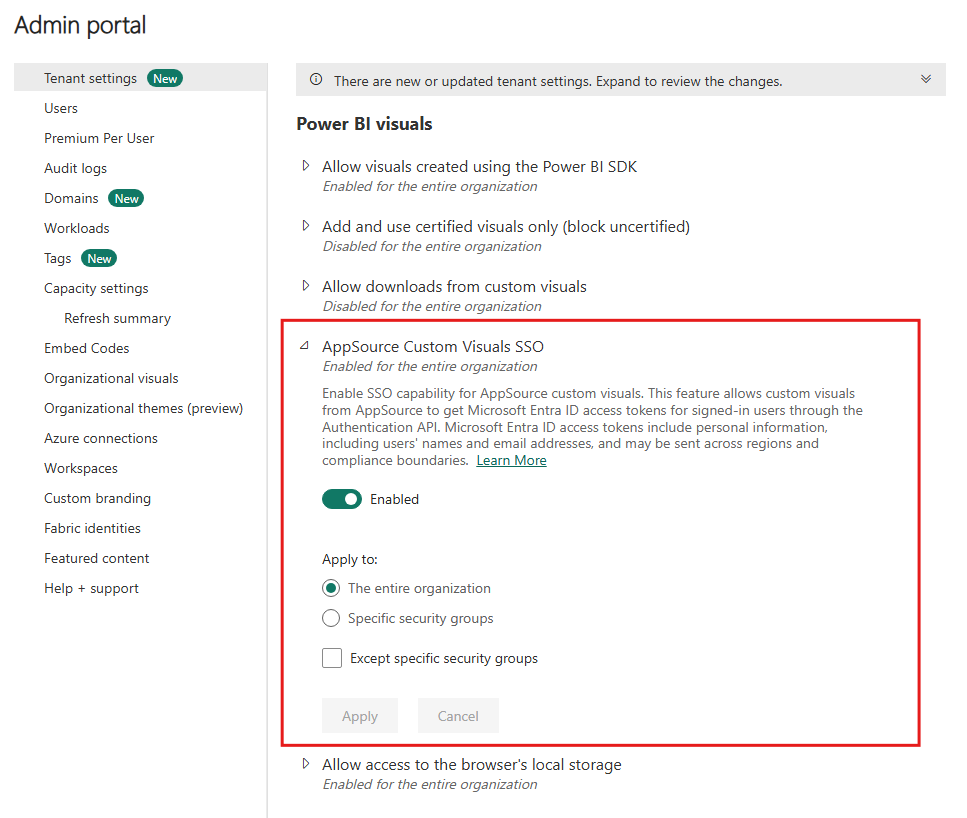Click the New badge beside Domains
The height and width of the screenshot is (818, 967).
125,198
